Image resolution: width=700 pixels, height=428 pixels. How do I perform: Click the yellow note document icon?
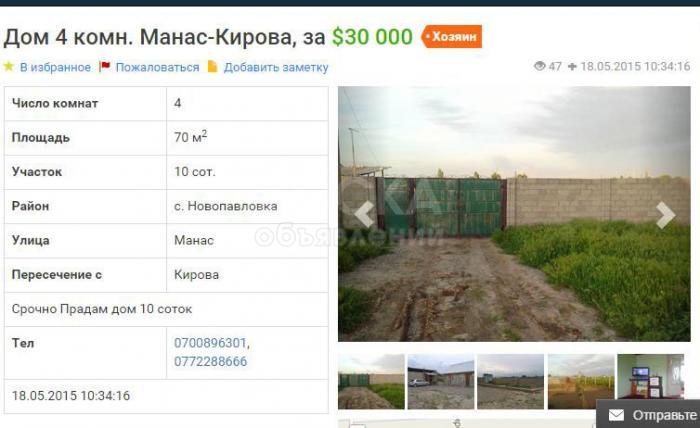pos(212,66)
